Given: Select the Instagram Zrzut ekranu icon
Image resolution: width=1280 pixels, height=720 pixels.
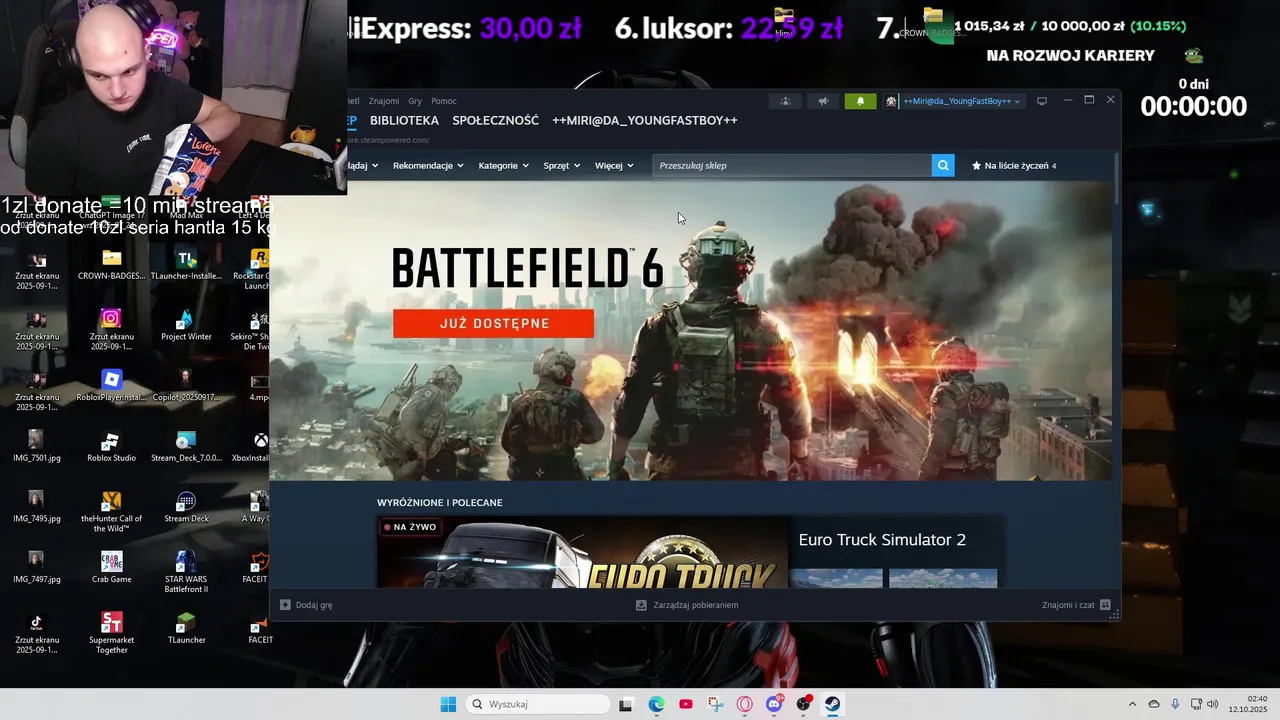Looking at the screenshot, I should point(111,329).
